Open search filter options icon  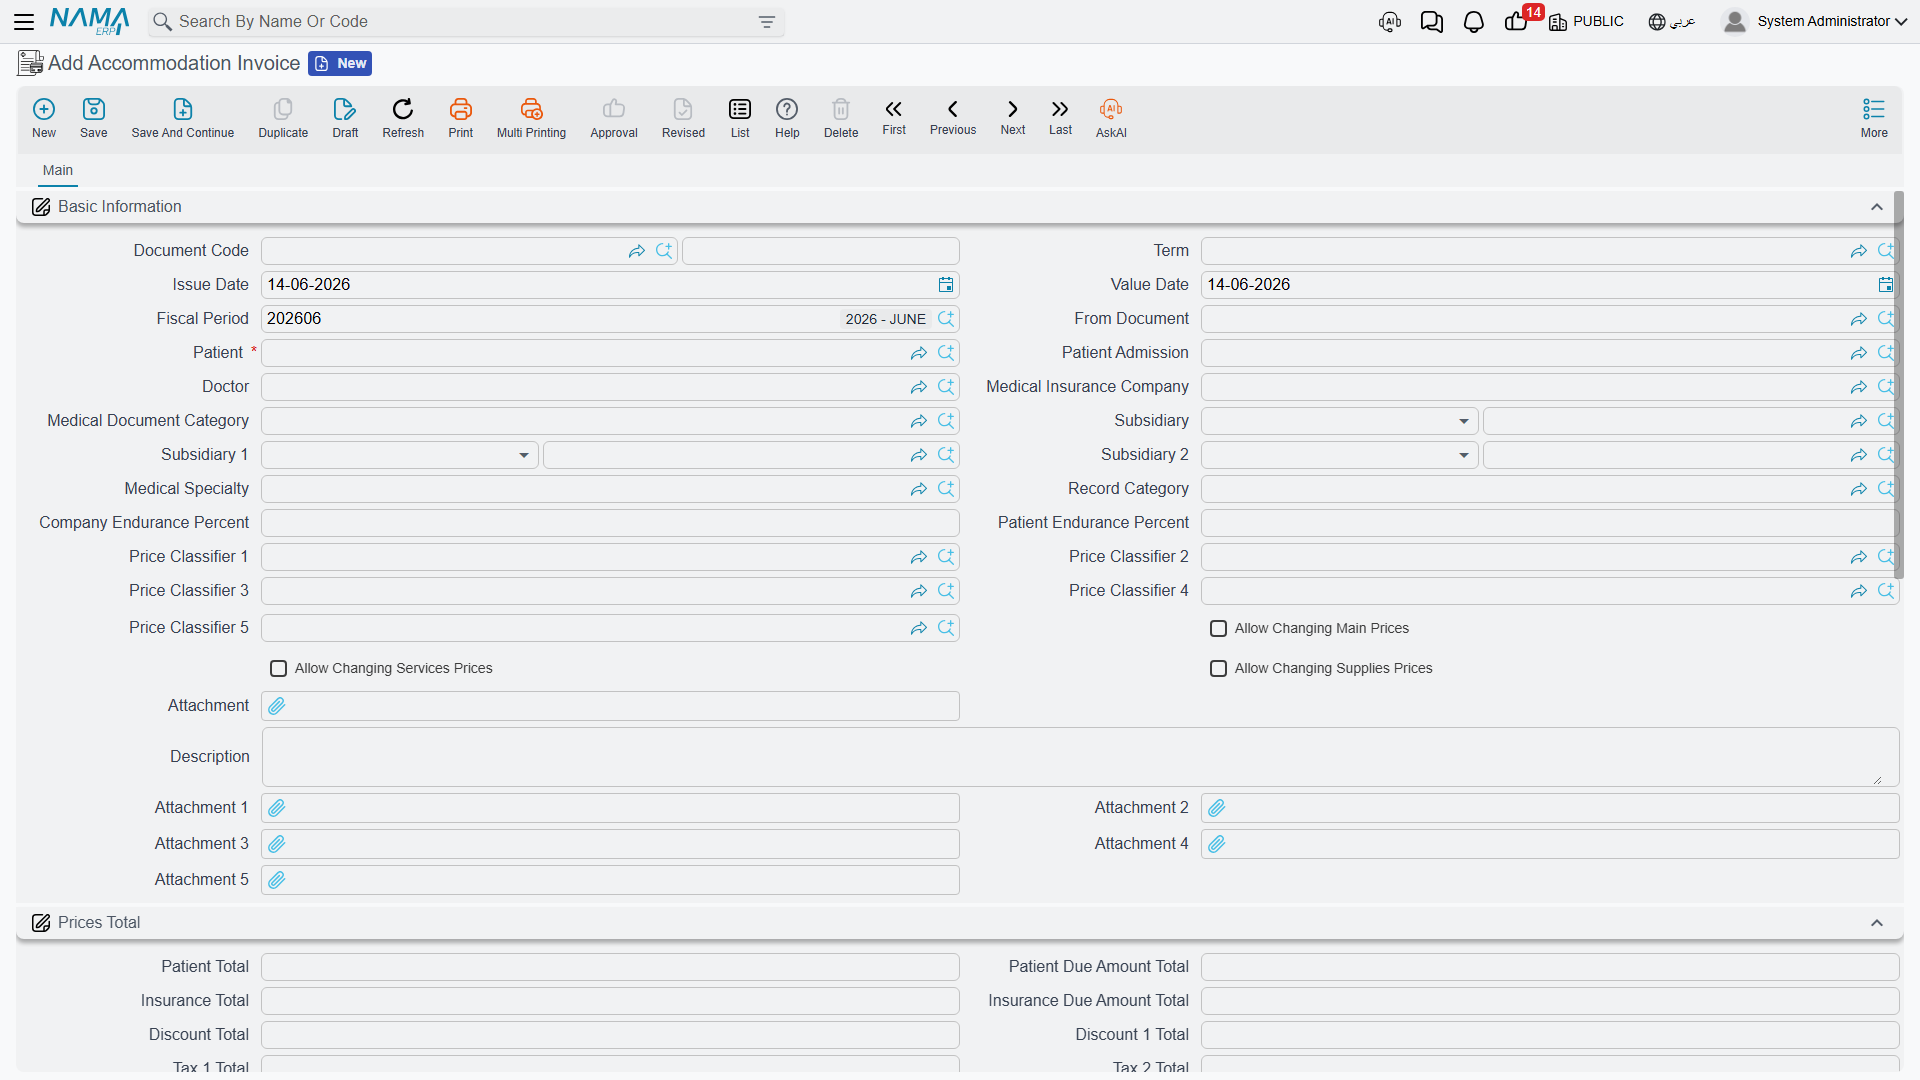point(767,22)
